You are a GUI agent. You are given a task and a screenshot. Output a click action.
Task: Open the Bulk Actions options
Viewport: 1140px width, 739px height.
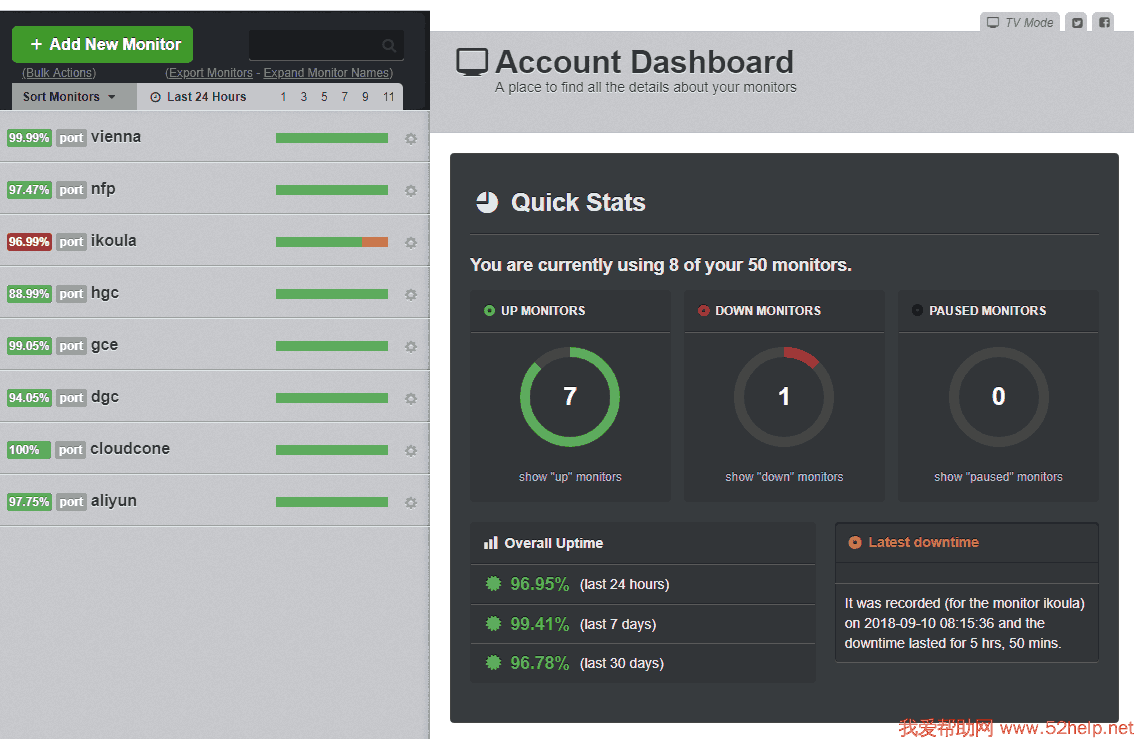[59, 73]
